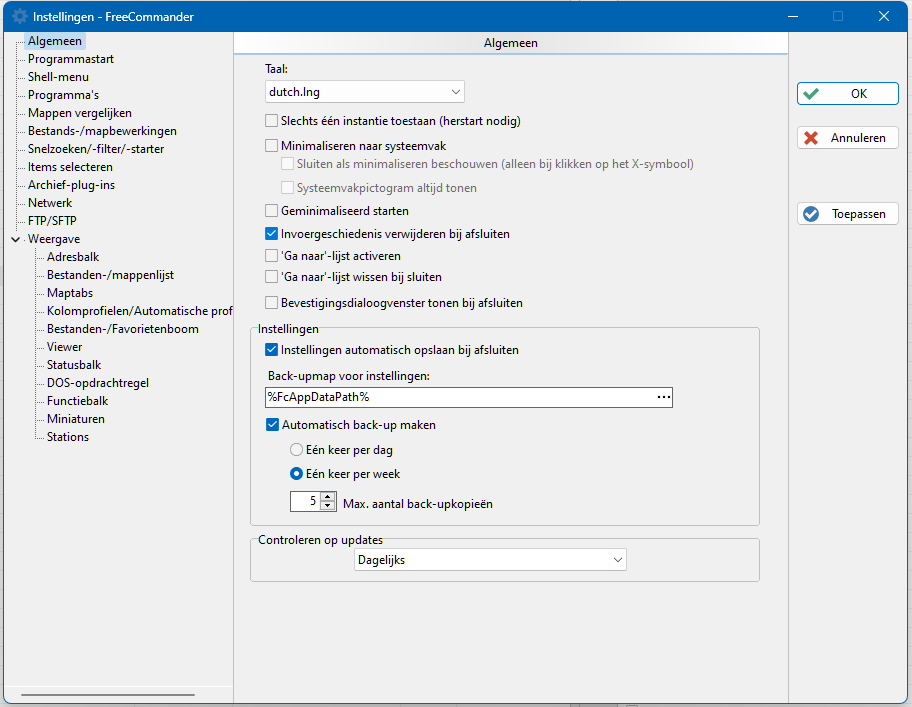Select DOS-opdrachtregel tree item
The width and height of the screenshot is (912, 707).
98,383
